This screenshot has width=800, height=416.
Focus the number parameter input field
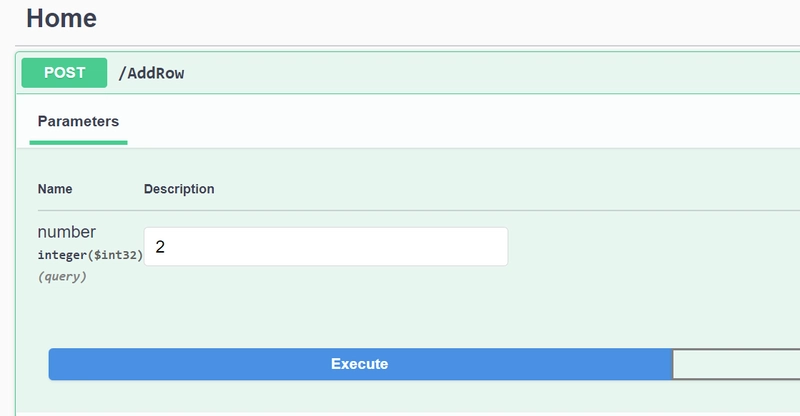(x=326, y=247)
